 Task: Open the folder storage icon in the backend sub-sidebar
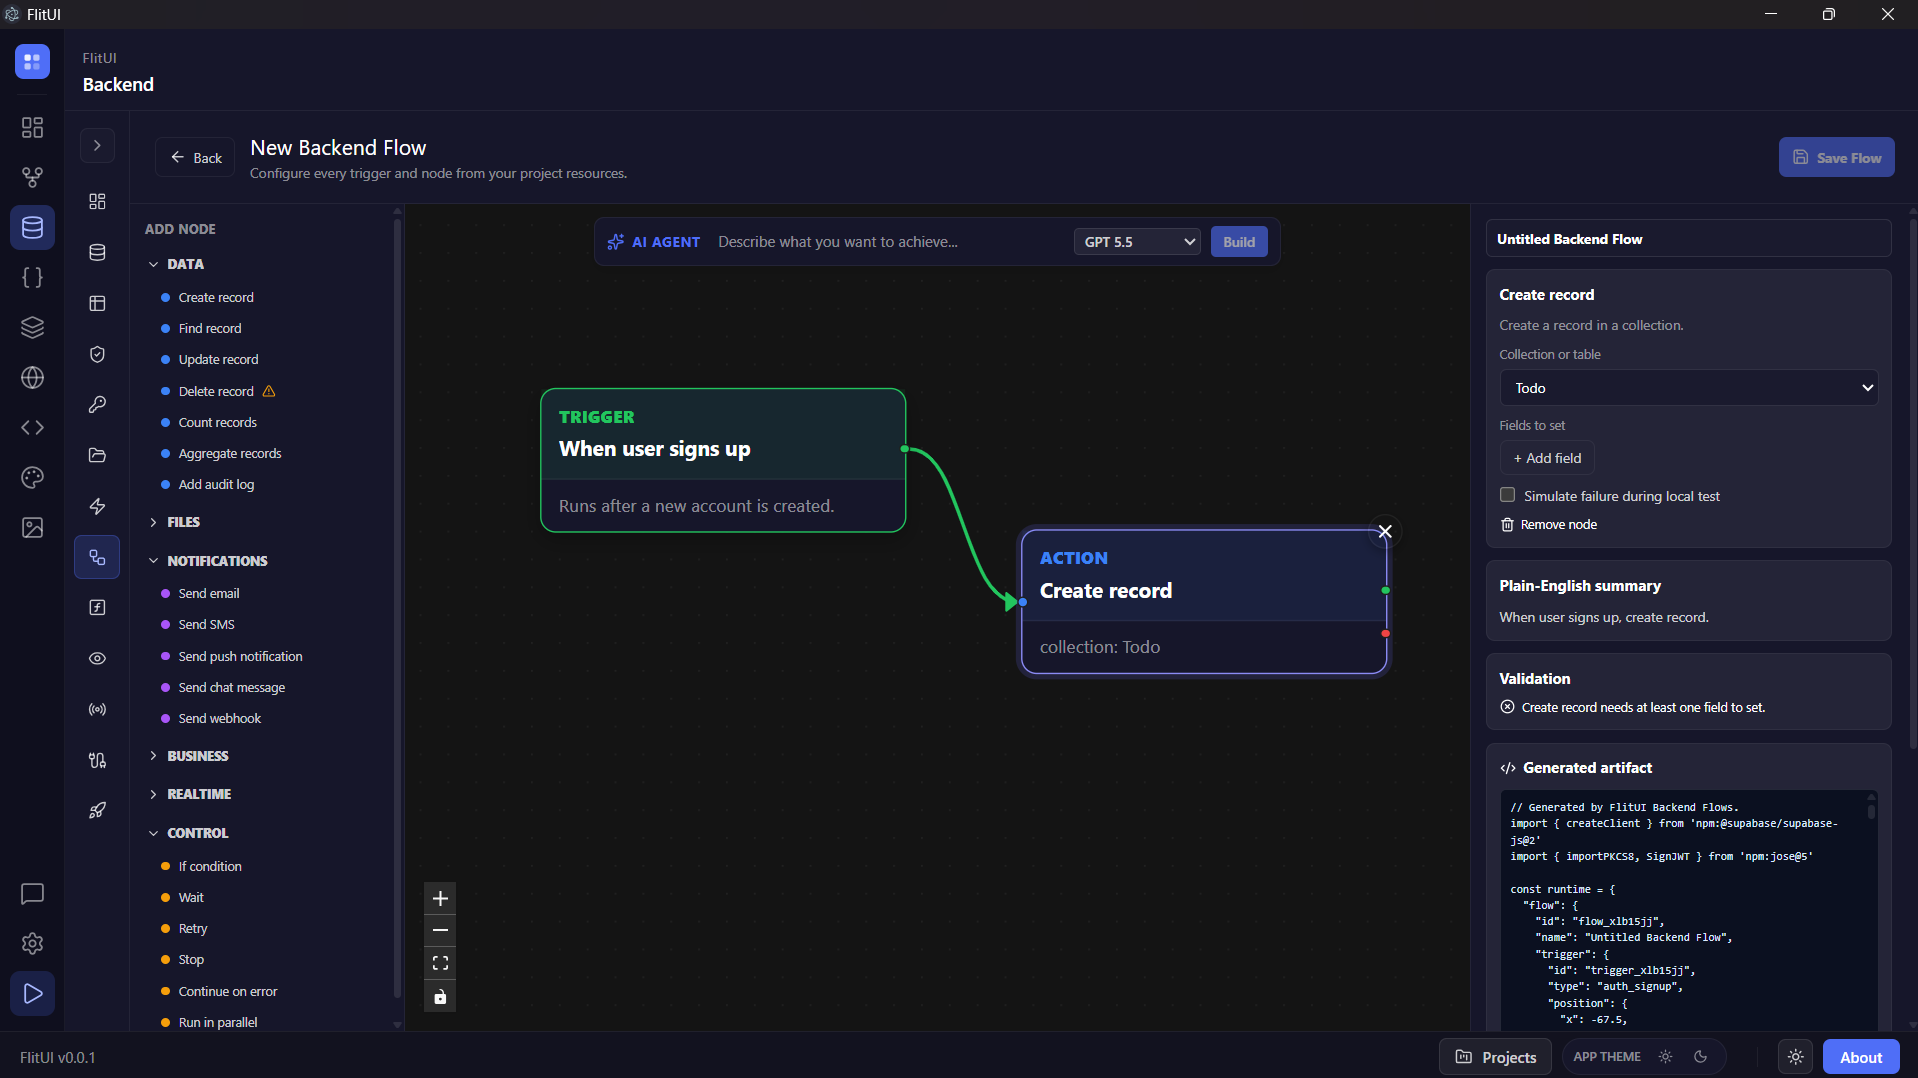(x=97, y=455)
